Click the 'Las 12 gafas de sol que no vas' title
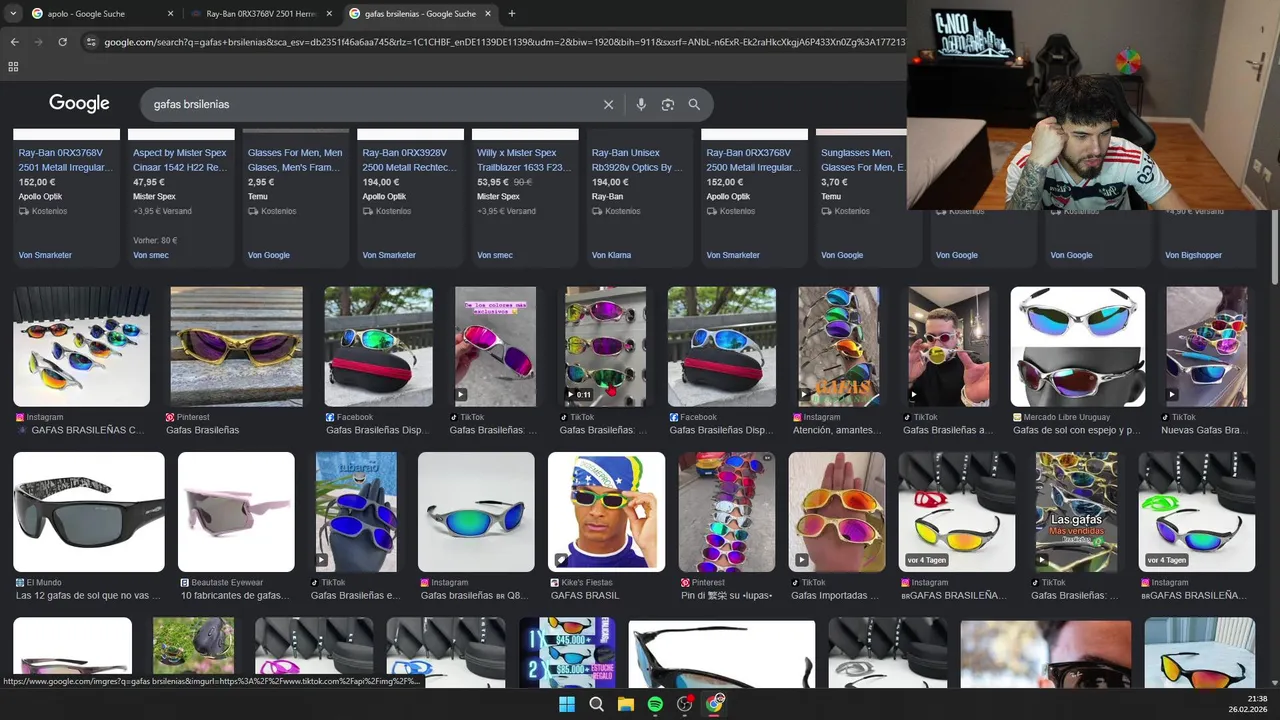 (88, 595)
